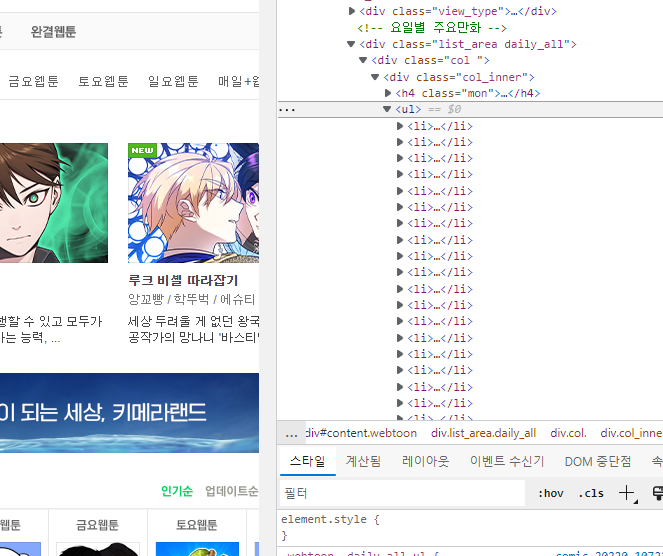The image size is (663, 556).
Task: Click the 루크 비셸 따라잡기 thumbnail
Action: [x=194, y=203]
